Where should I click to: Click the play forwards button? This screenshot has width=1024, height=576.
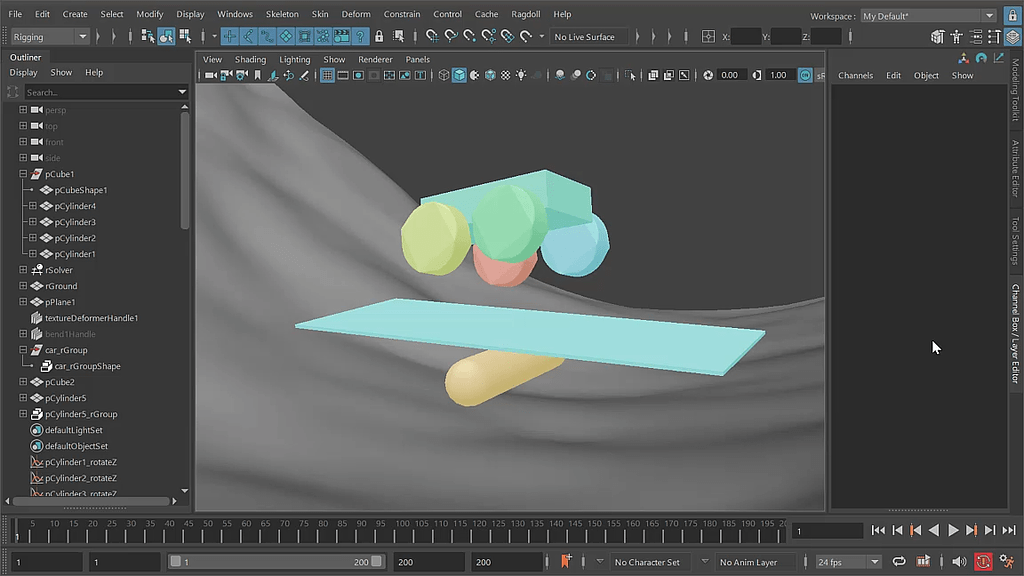point(952,531)
